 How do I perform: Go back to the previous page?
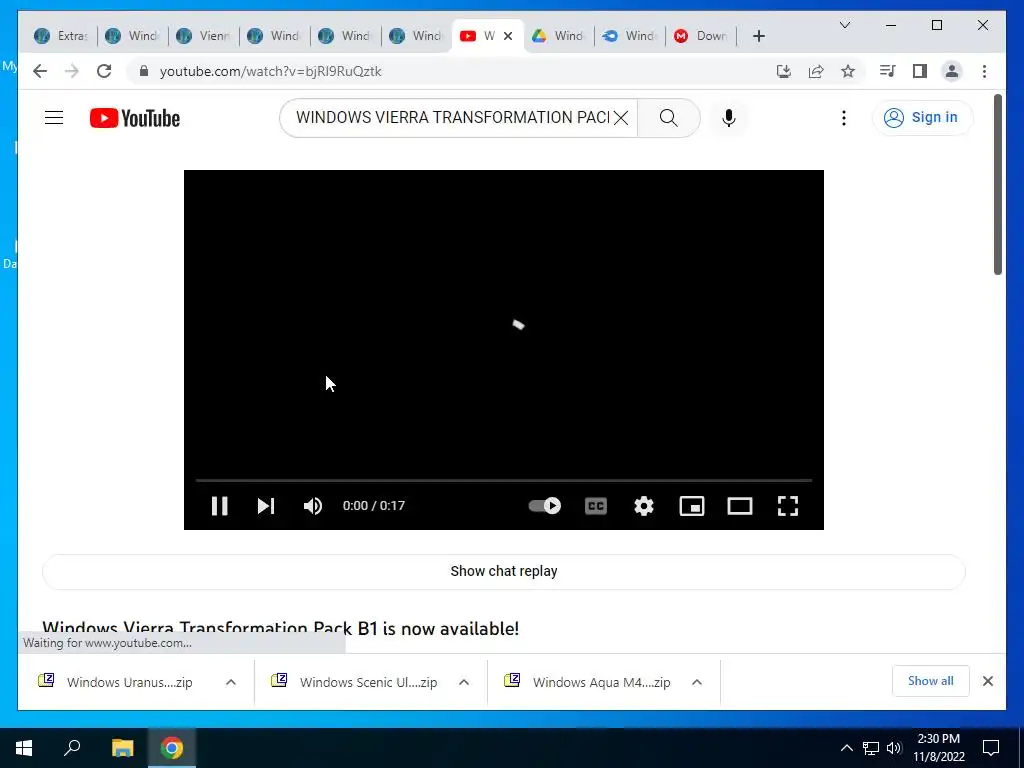pos(40,71)
